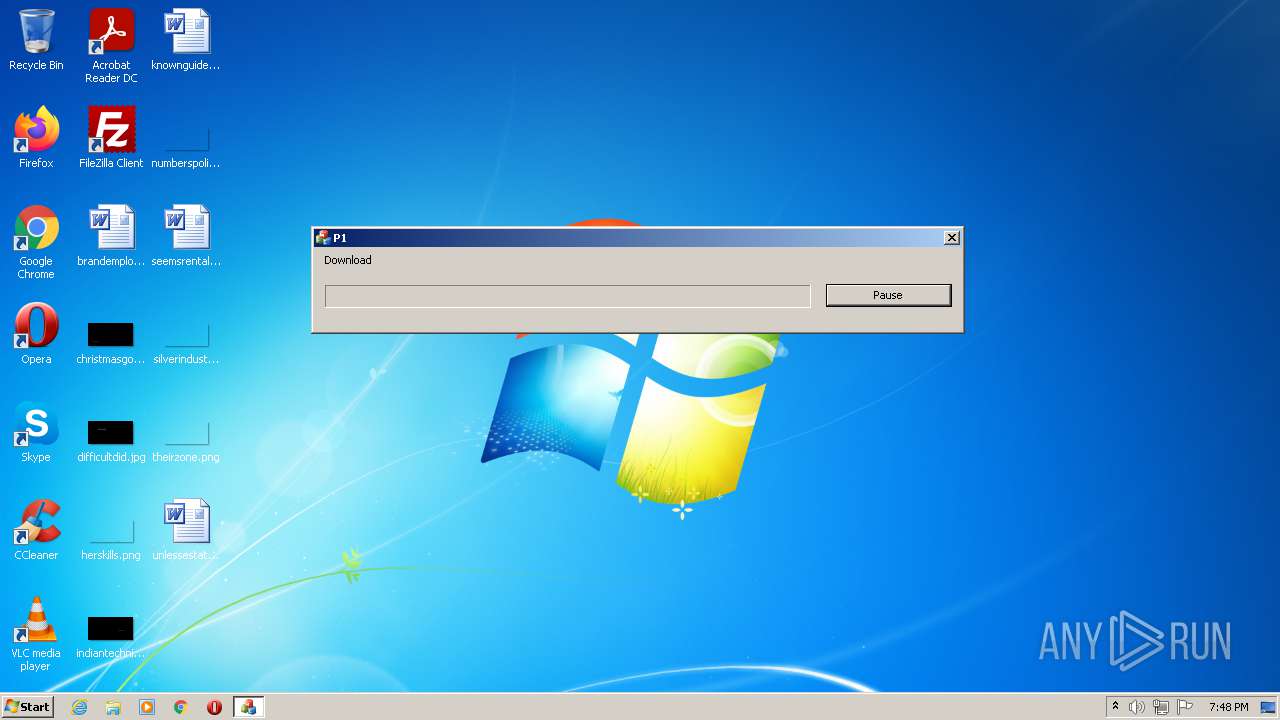The width and height of the screenshot is (1280, 720).
Task: Click the volume speaker tray icon
Action: pos(1137,707)
